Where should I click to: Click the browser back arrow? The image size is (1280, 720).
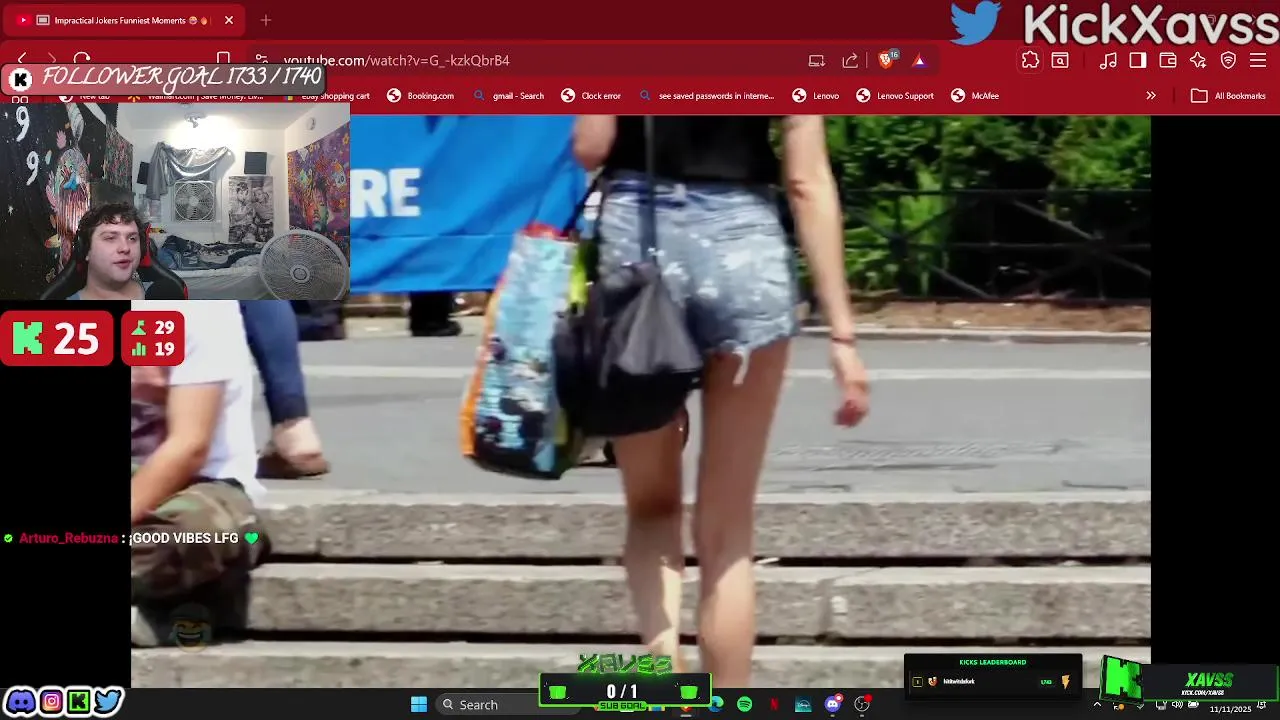point(22,60)
